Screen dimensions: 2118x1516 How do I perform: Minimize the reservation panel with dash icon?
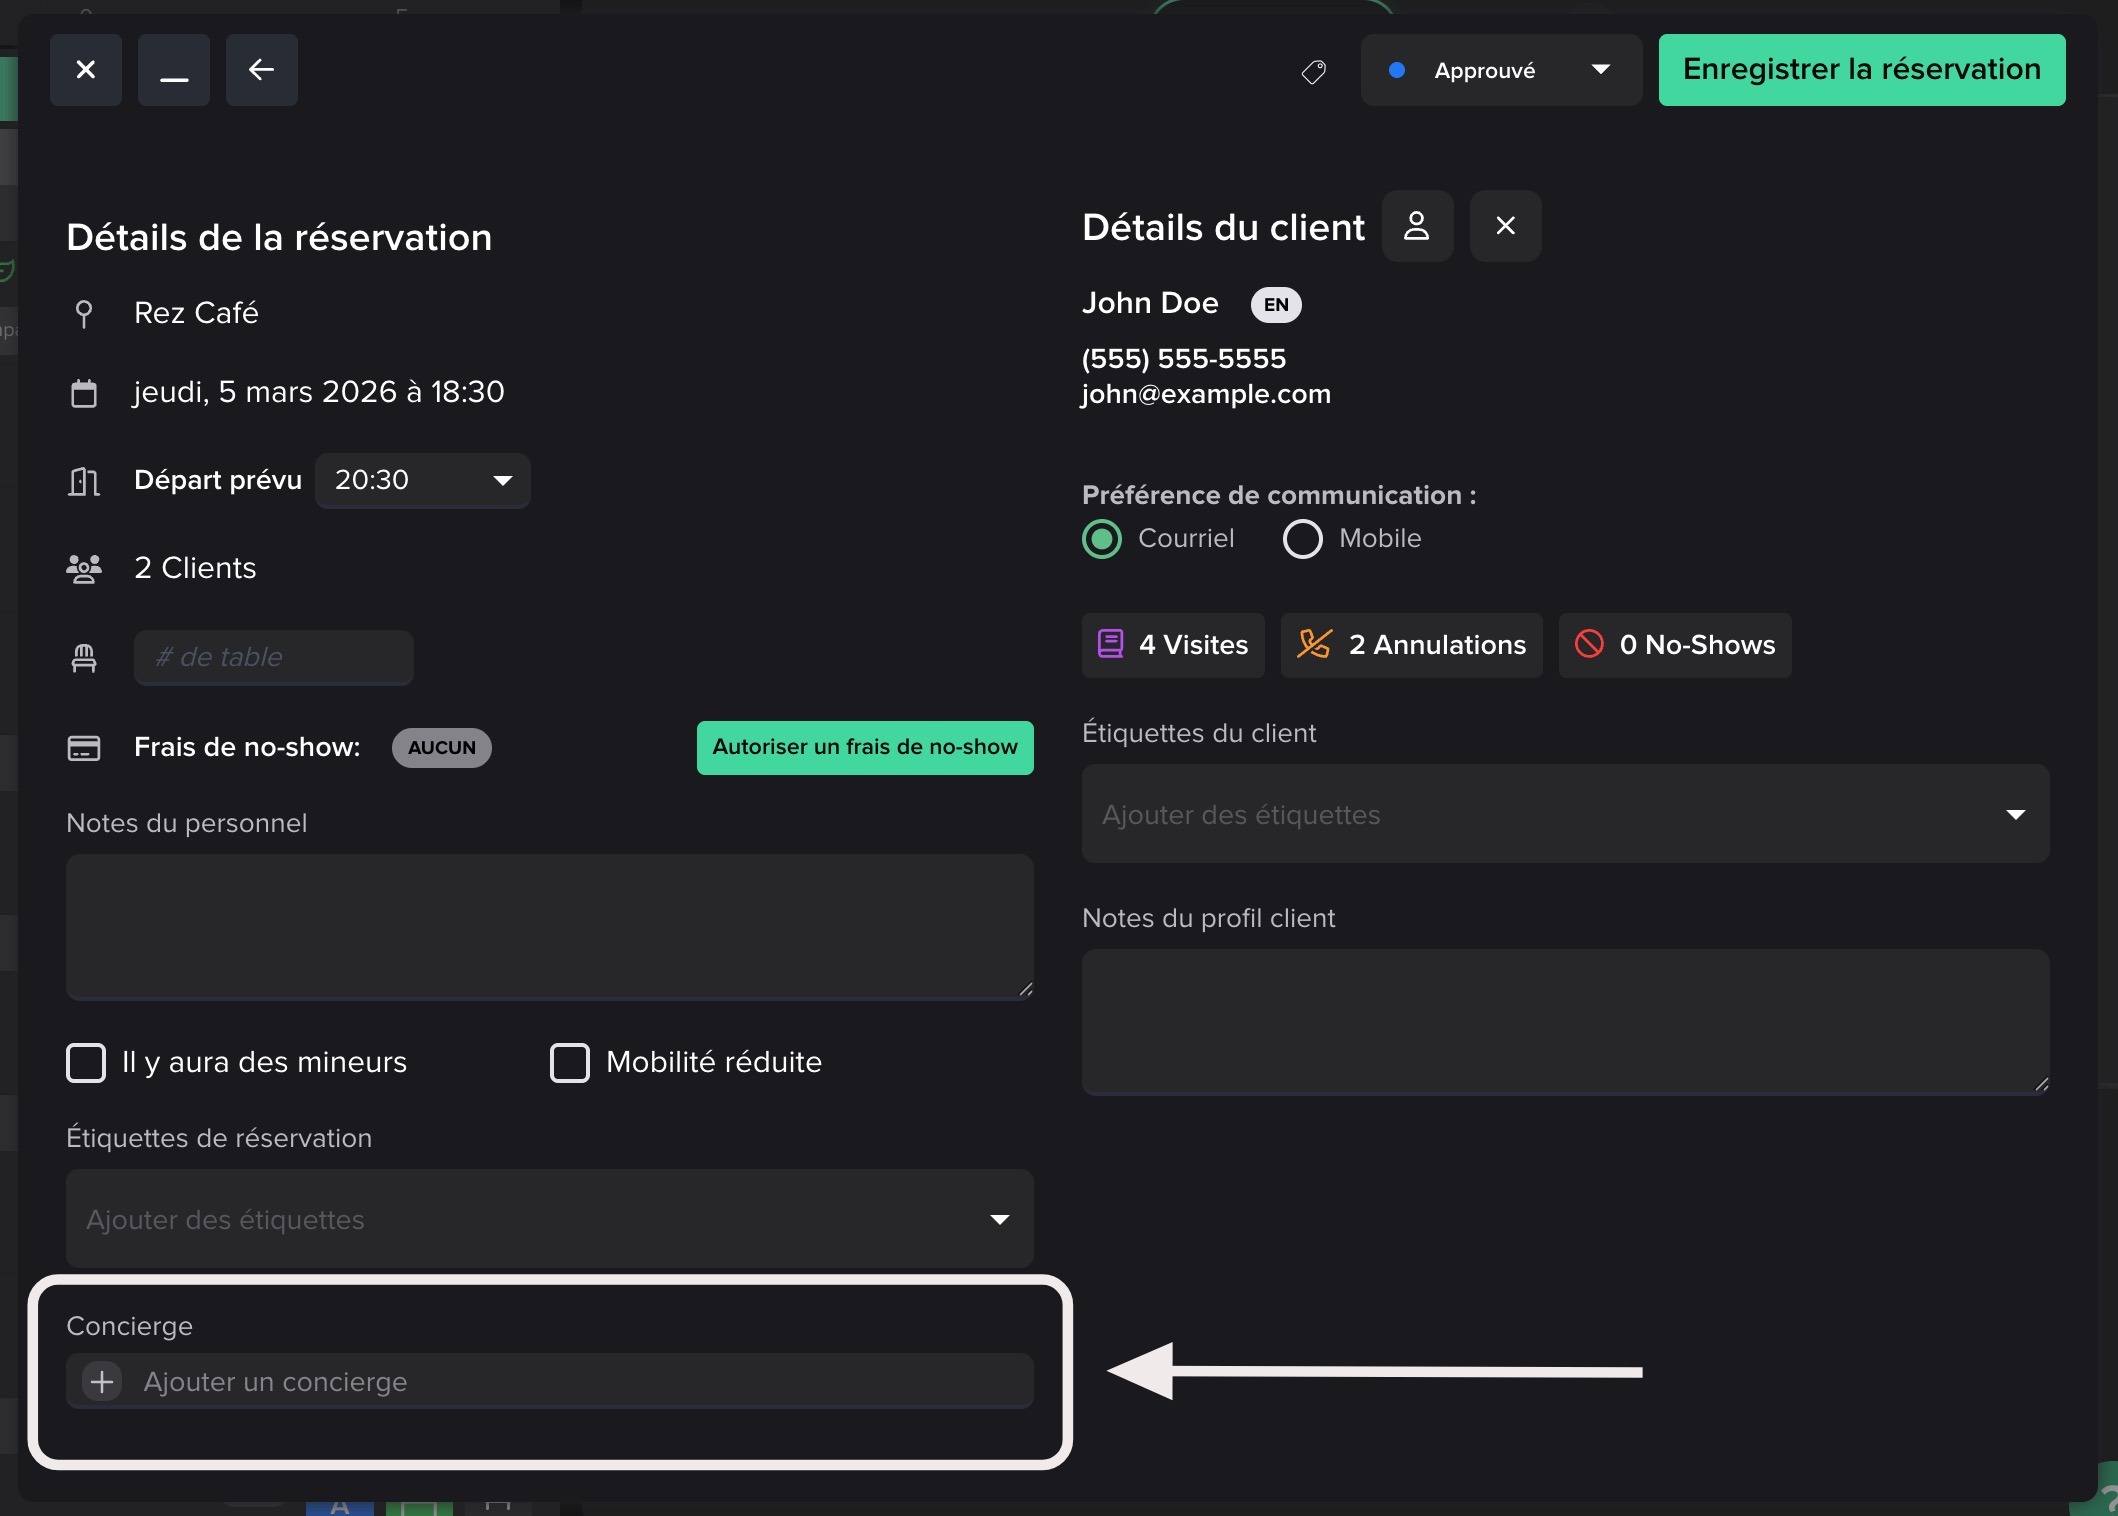pos(174,70)
